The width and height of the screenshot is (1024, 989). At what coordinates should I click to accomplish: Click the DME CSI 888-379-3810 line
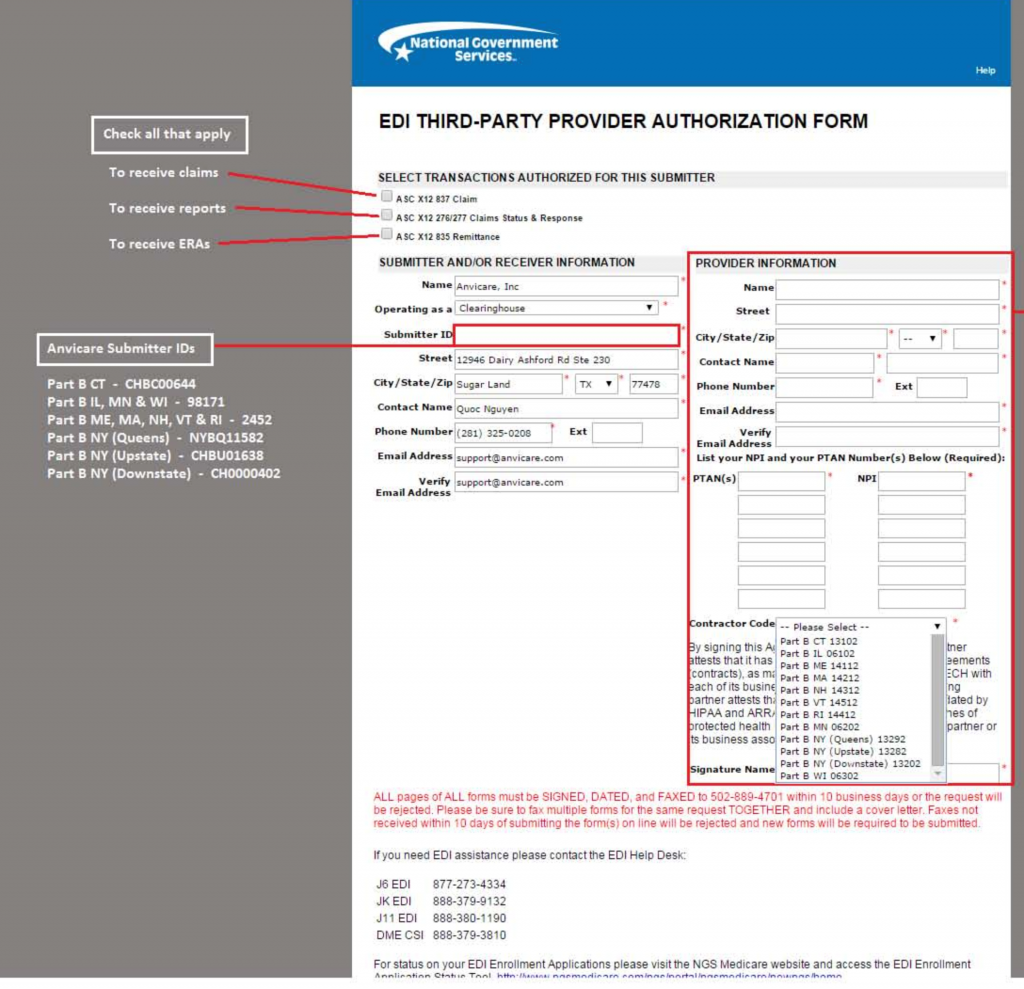tap(441, 935)
